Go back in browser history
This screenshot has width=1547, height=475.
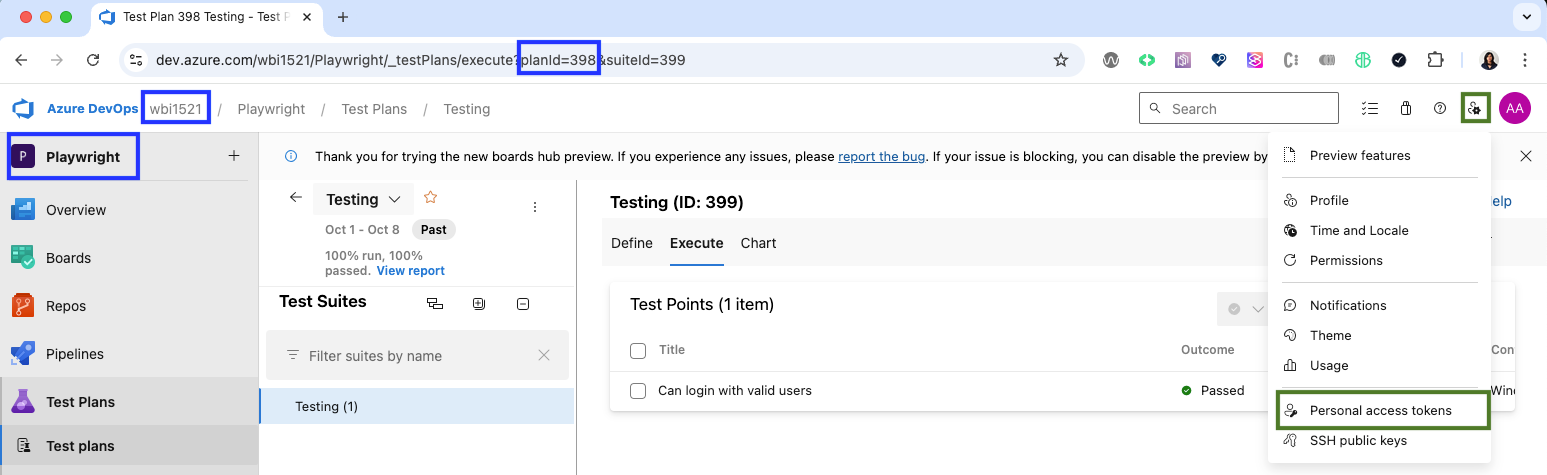[22, 60]
